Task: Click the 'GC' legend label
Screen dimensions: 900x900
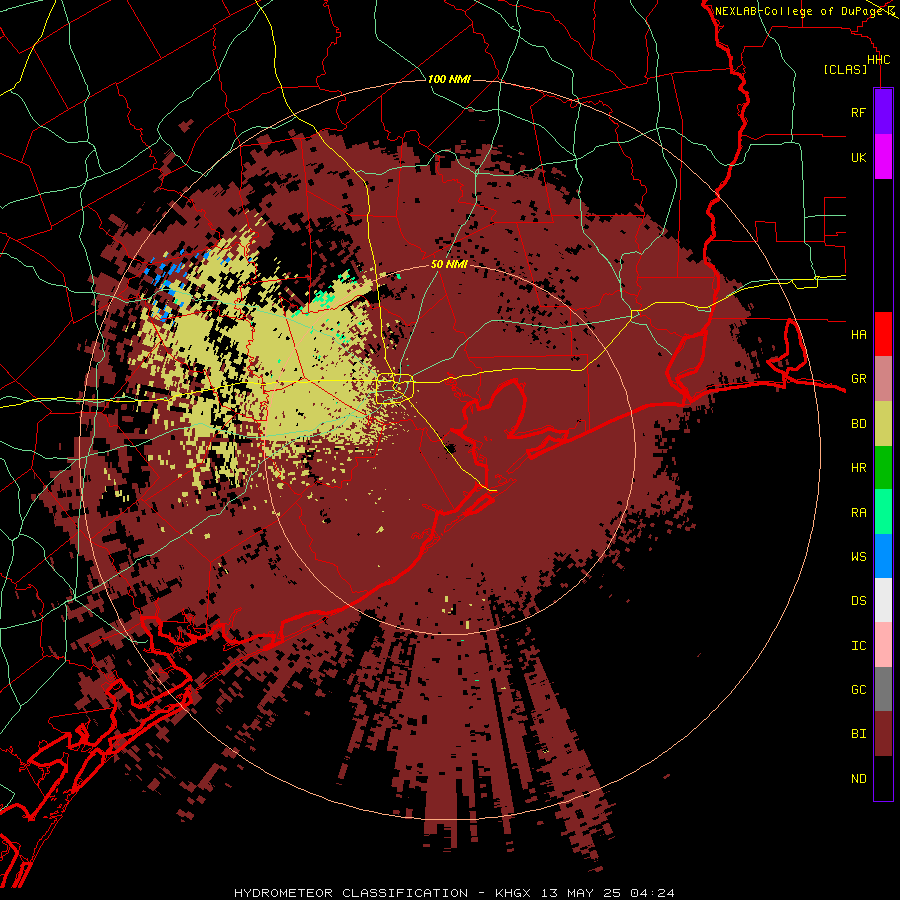Action: click(x=858, y=689)
